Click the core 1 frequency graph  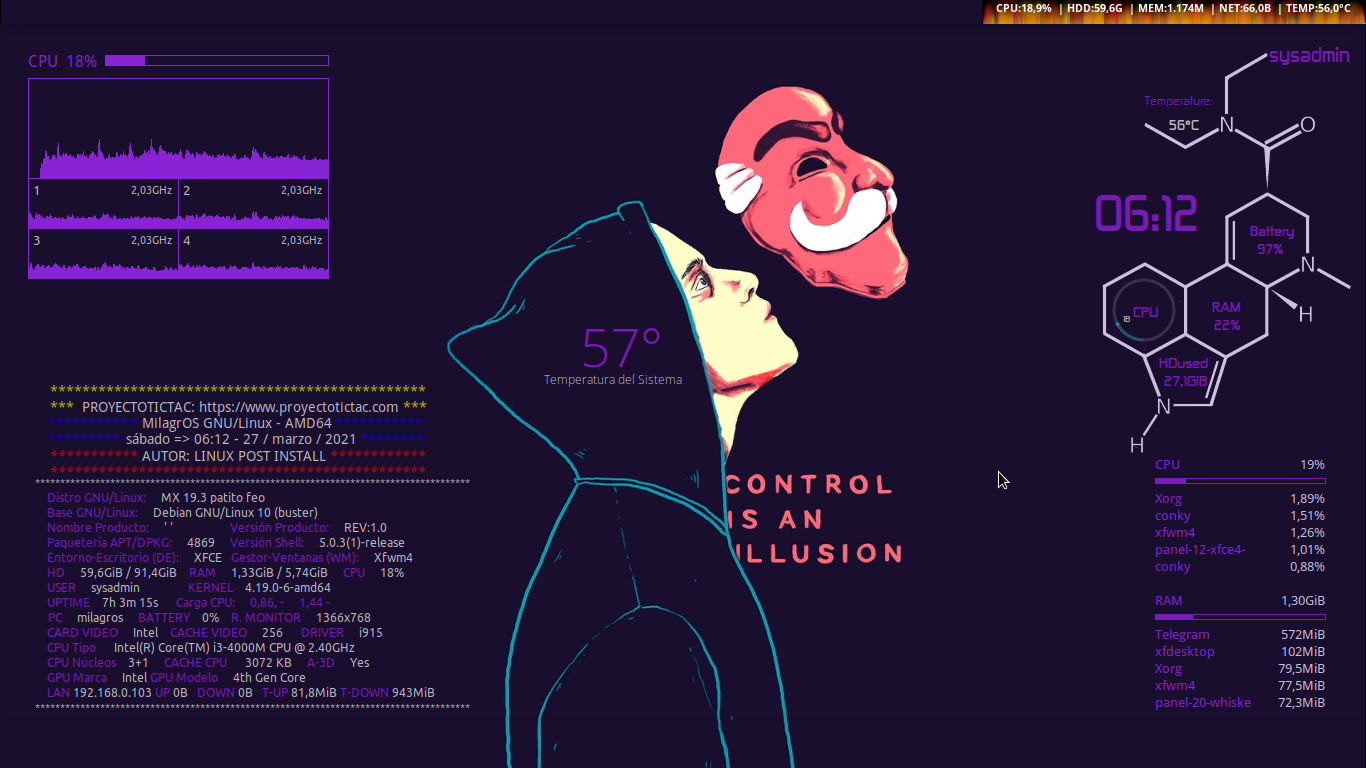coord(104,206)
